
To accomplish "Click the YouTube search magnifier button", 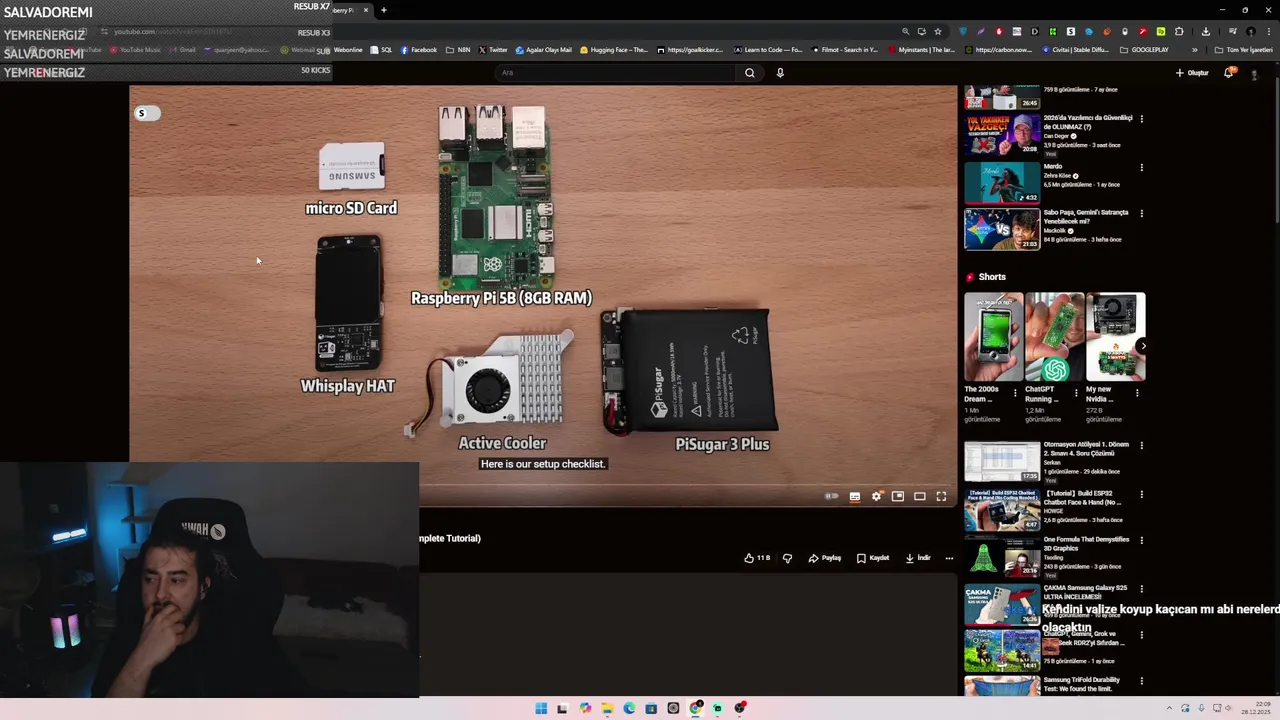I will [x=749, y=72].
